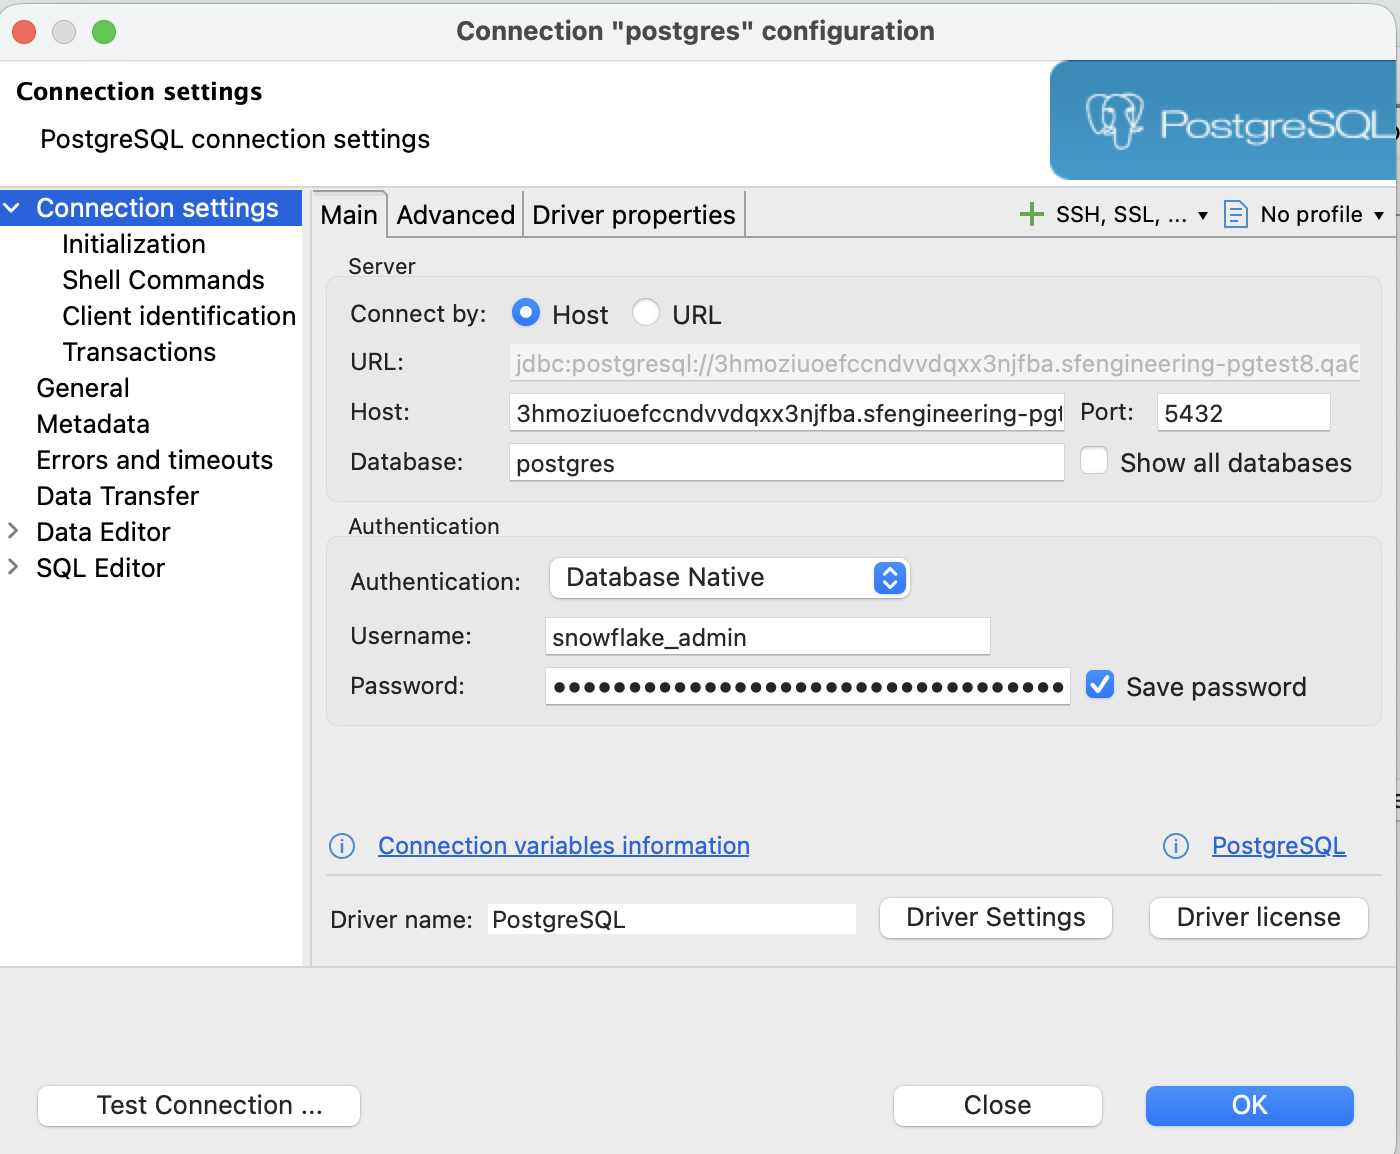The width and height of the screenshot is (1400, 1154).
Task: Click the green plus to add SSH or SSL handler
Action: tap(1031, 213)
